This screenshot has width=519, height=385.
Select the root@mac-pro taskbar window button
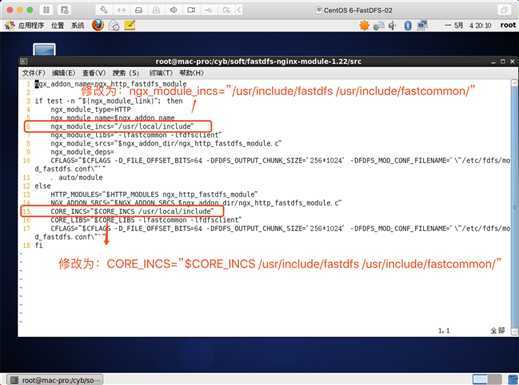55,380
